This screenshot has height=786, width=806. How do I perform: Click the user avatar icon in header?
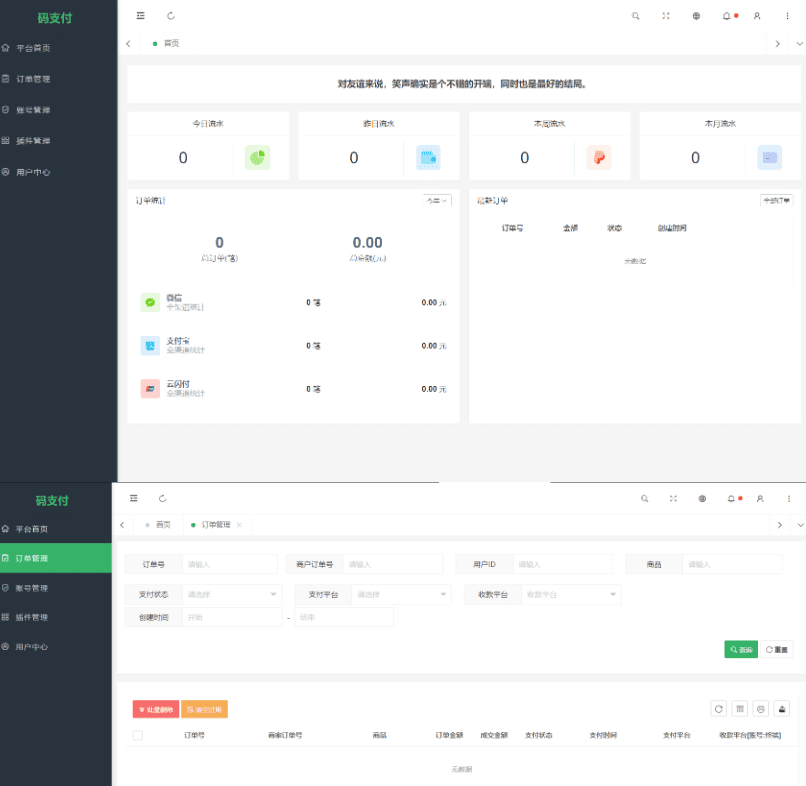click(x=758, y=17)
